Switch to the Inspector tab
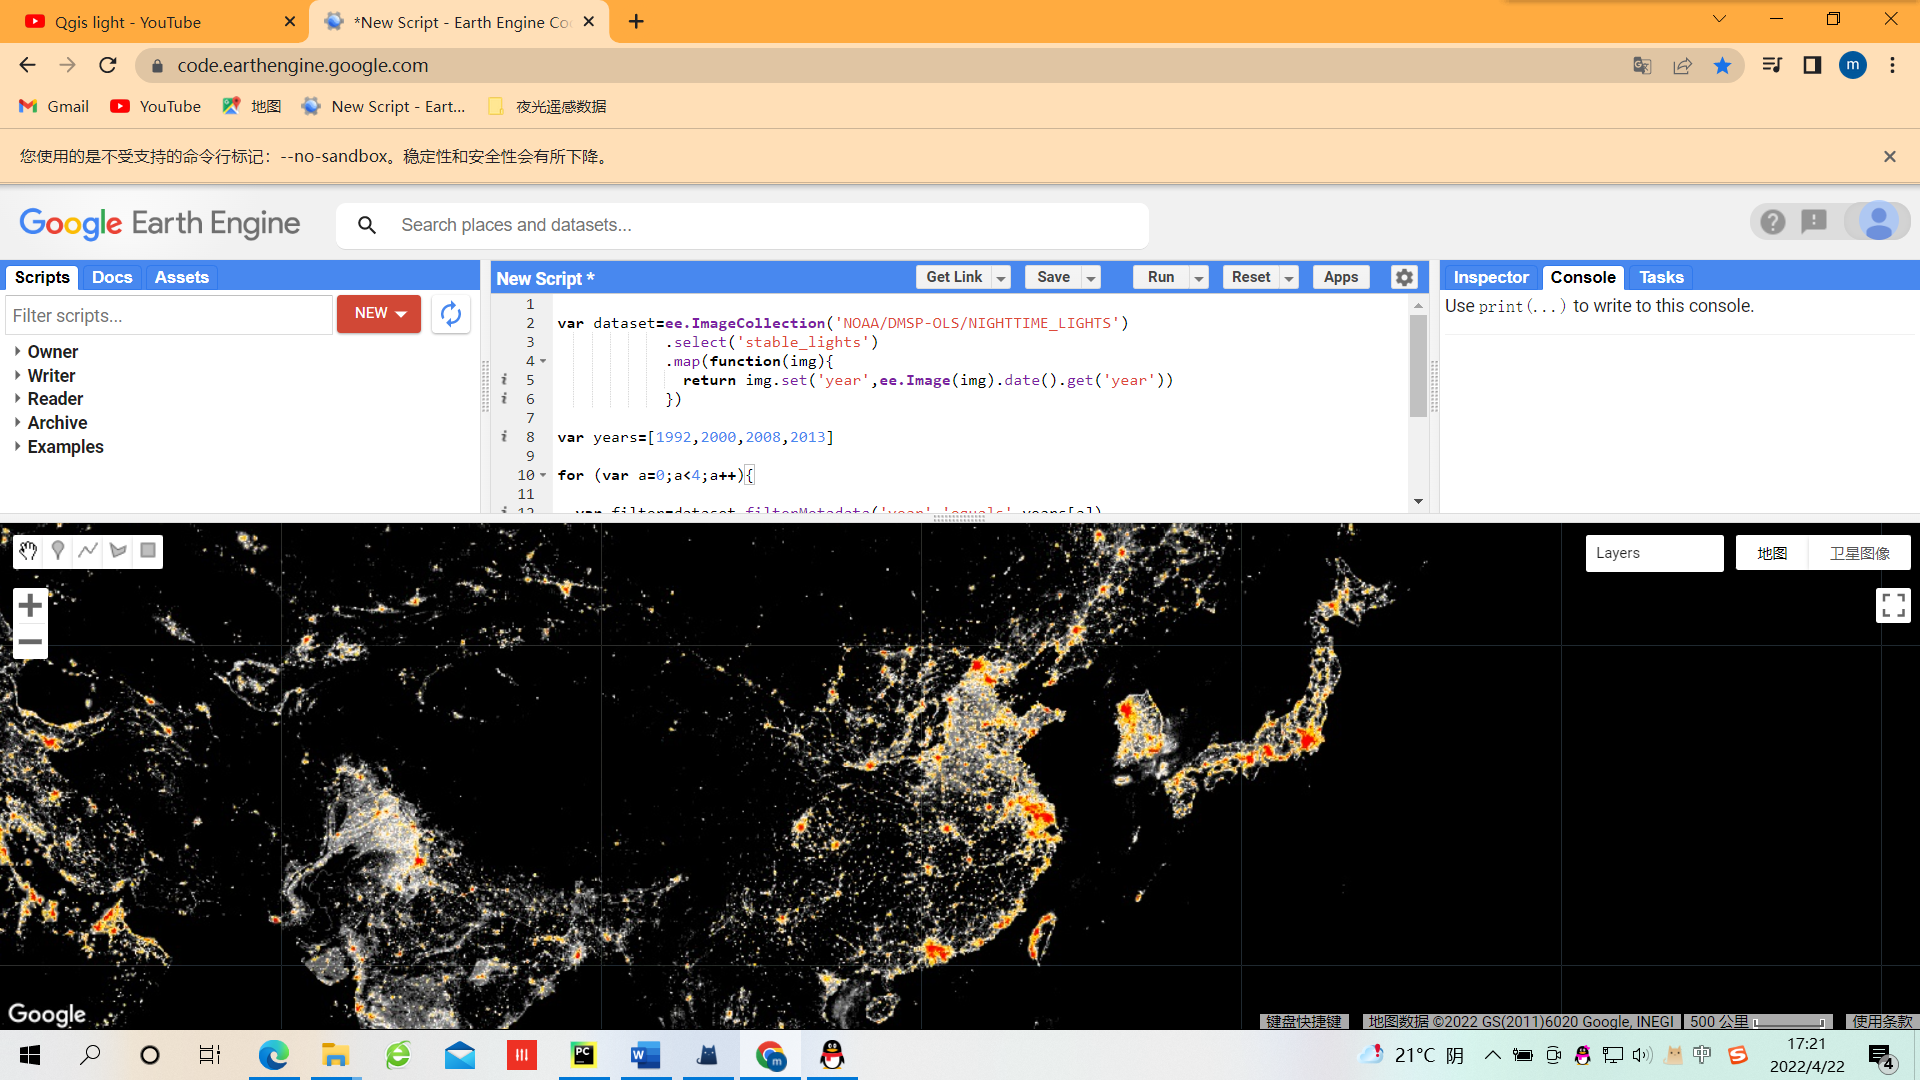The image size is (1920, 1080). click(1489, 277)
